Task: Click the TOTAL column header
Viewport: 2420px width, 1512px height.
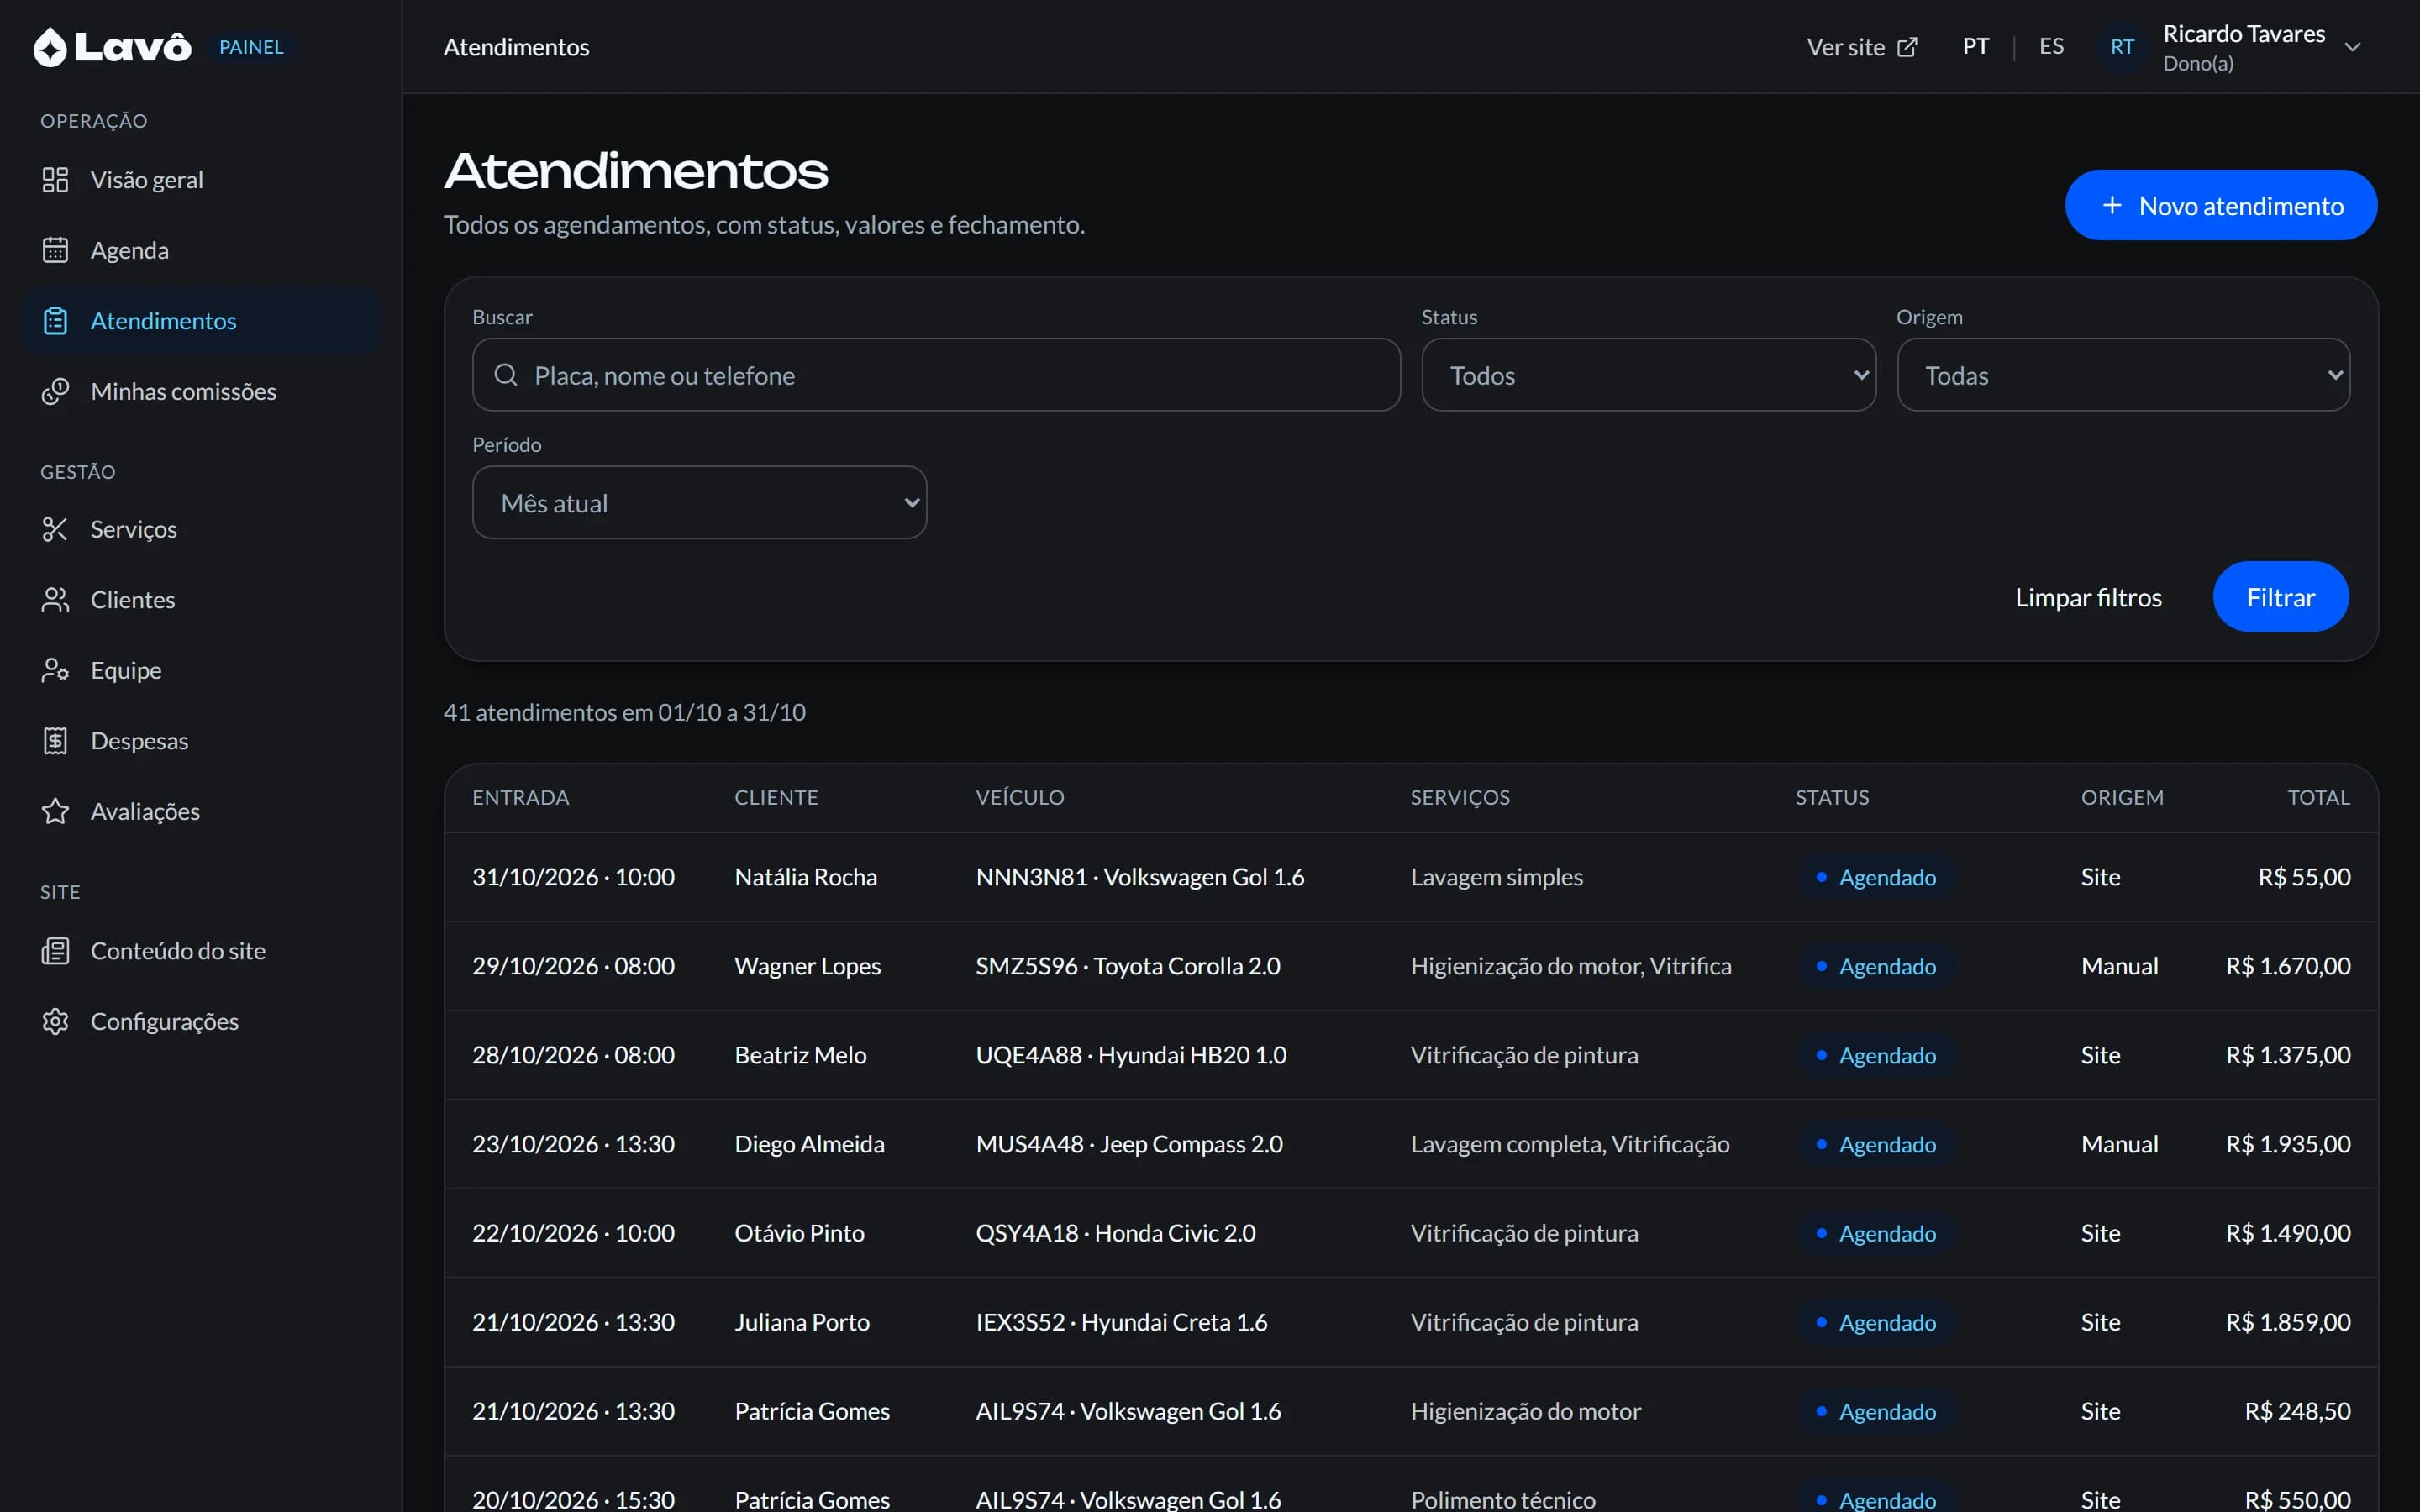Action: 2318,797
